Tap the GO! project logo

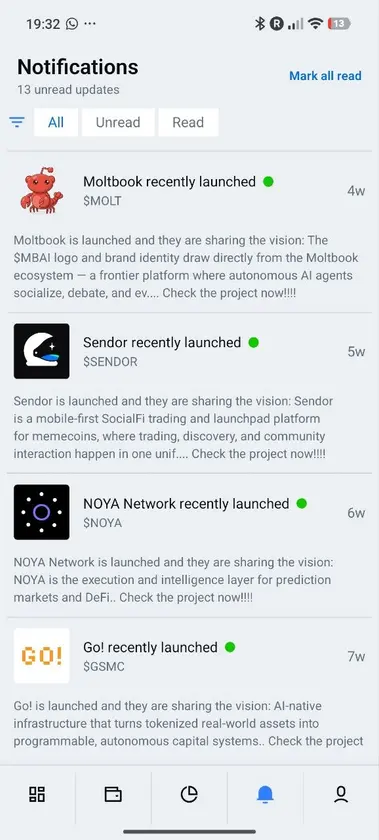pos(42,656)
